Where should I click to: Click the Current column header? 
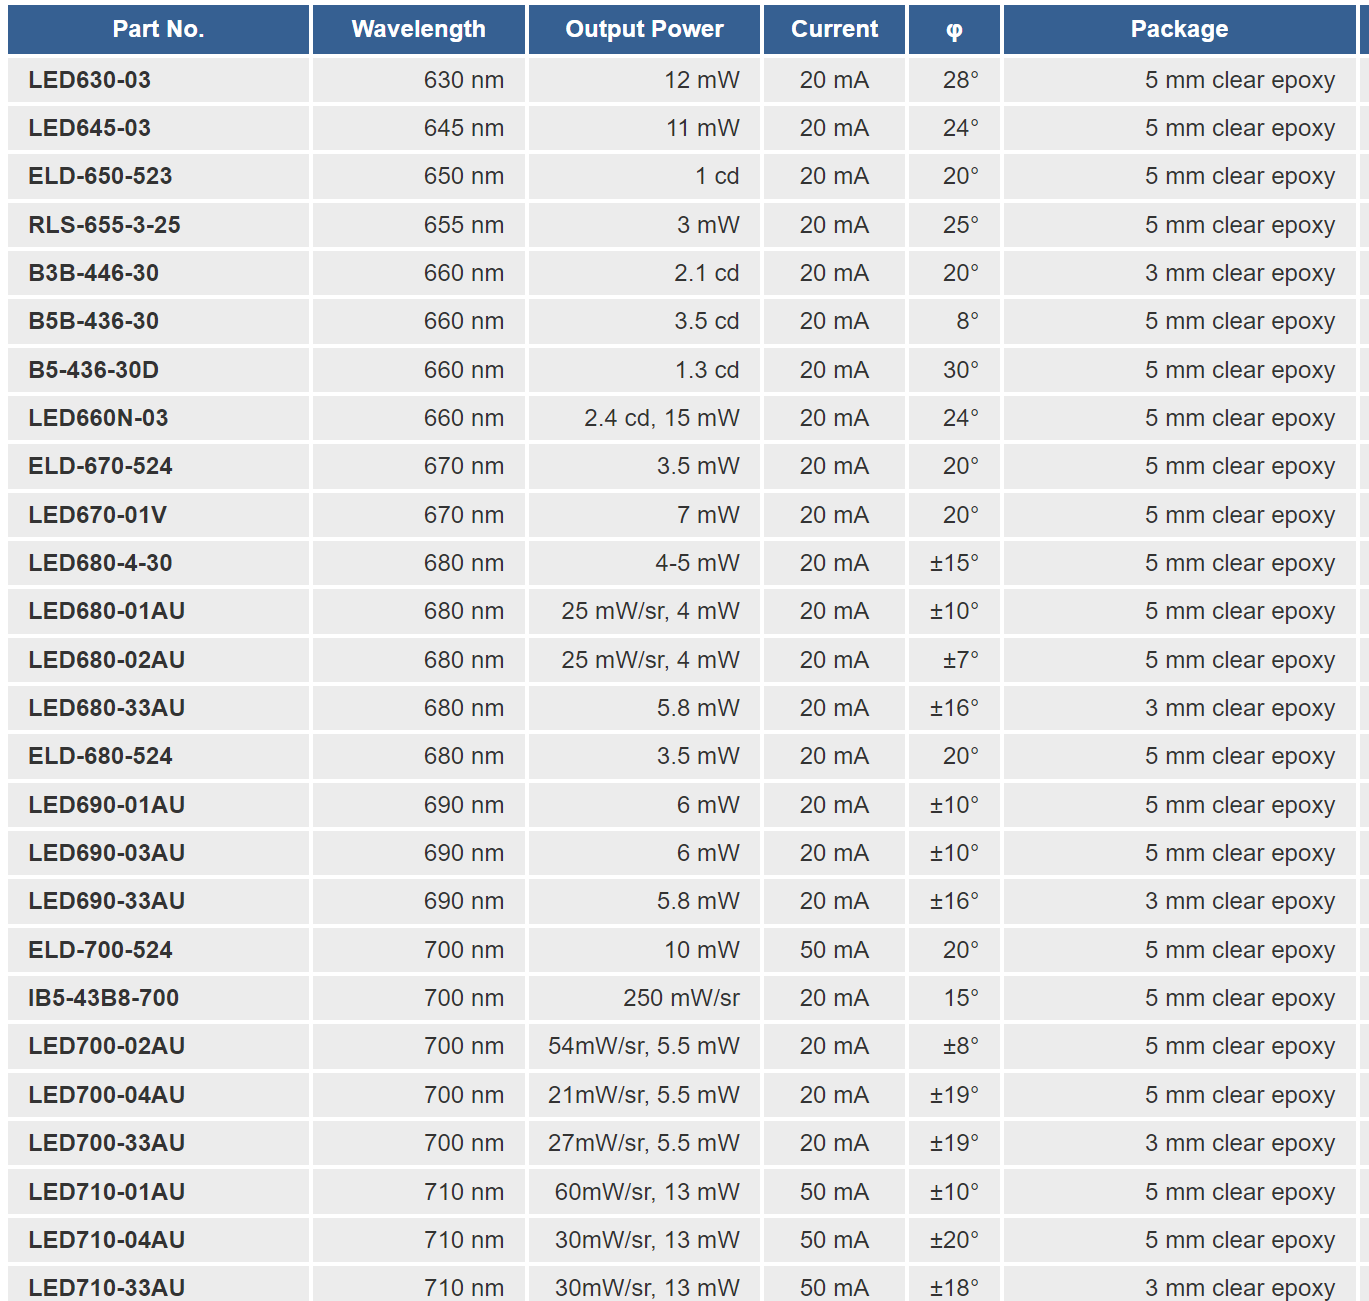pos(835,29)
